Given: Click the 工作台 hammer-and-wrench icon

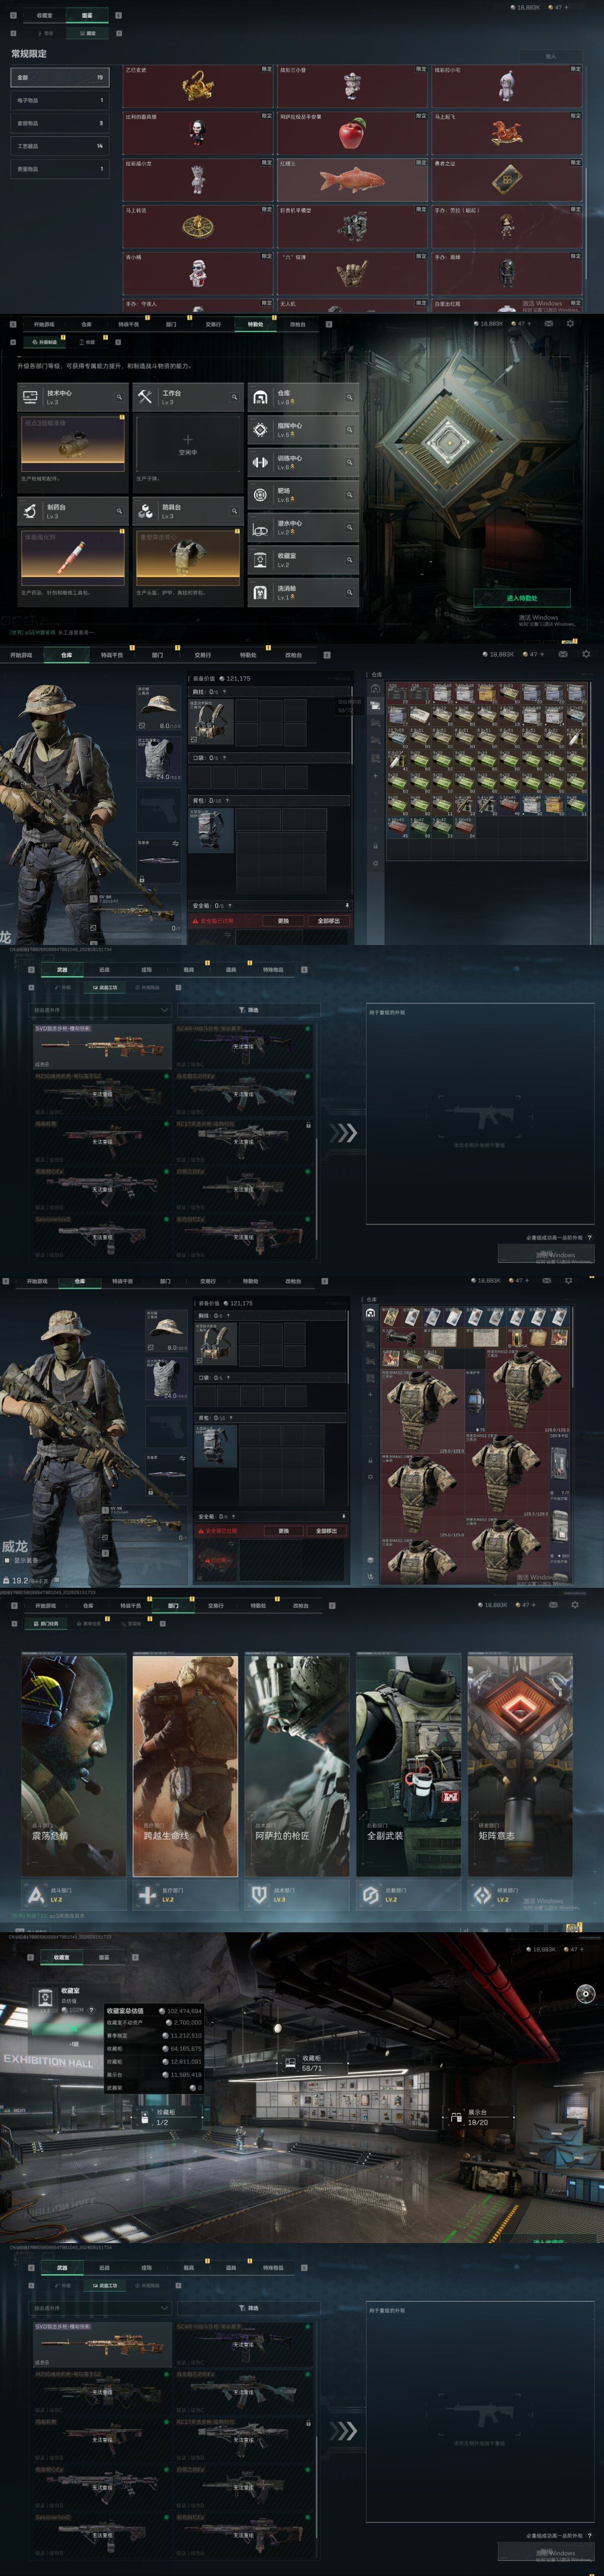Looking at the screenshot, I should click(x=145, y=397).
